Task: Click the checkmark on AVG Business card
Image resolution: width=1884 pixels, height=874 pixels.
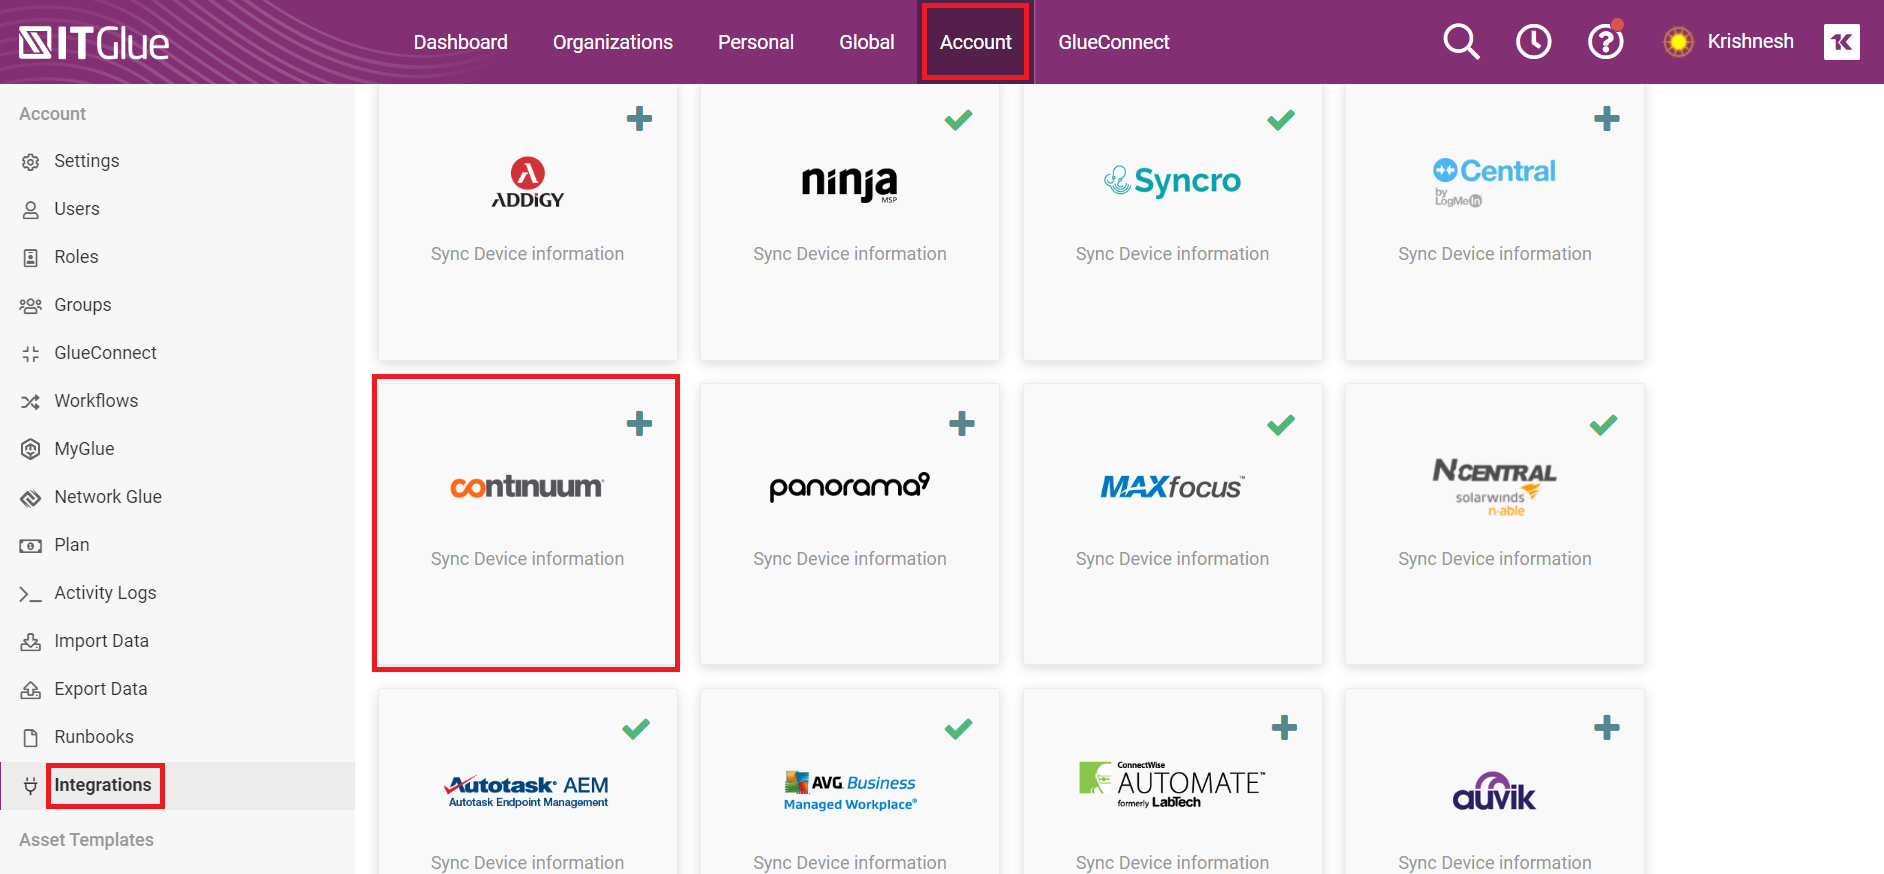Action: [958, 729]
